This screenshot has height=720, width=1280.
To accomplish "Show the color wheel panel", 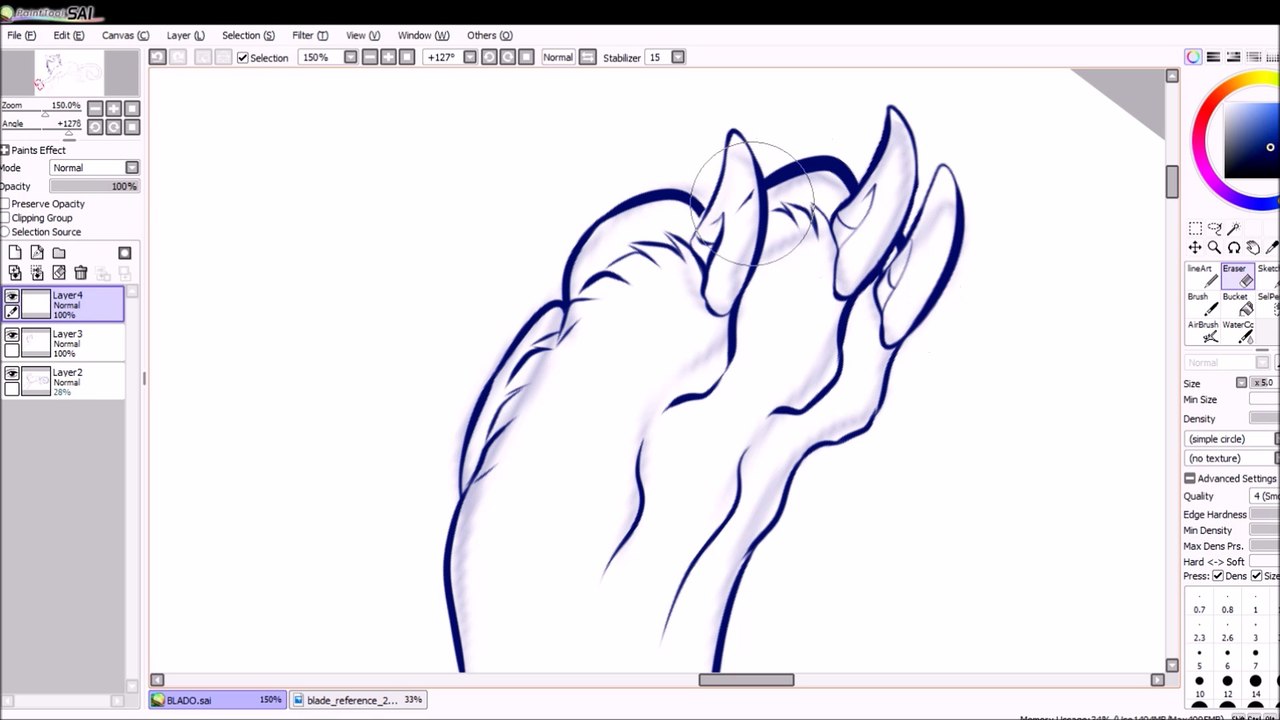I will (x=1193, y=57).
